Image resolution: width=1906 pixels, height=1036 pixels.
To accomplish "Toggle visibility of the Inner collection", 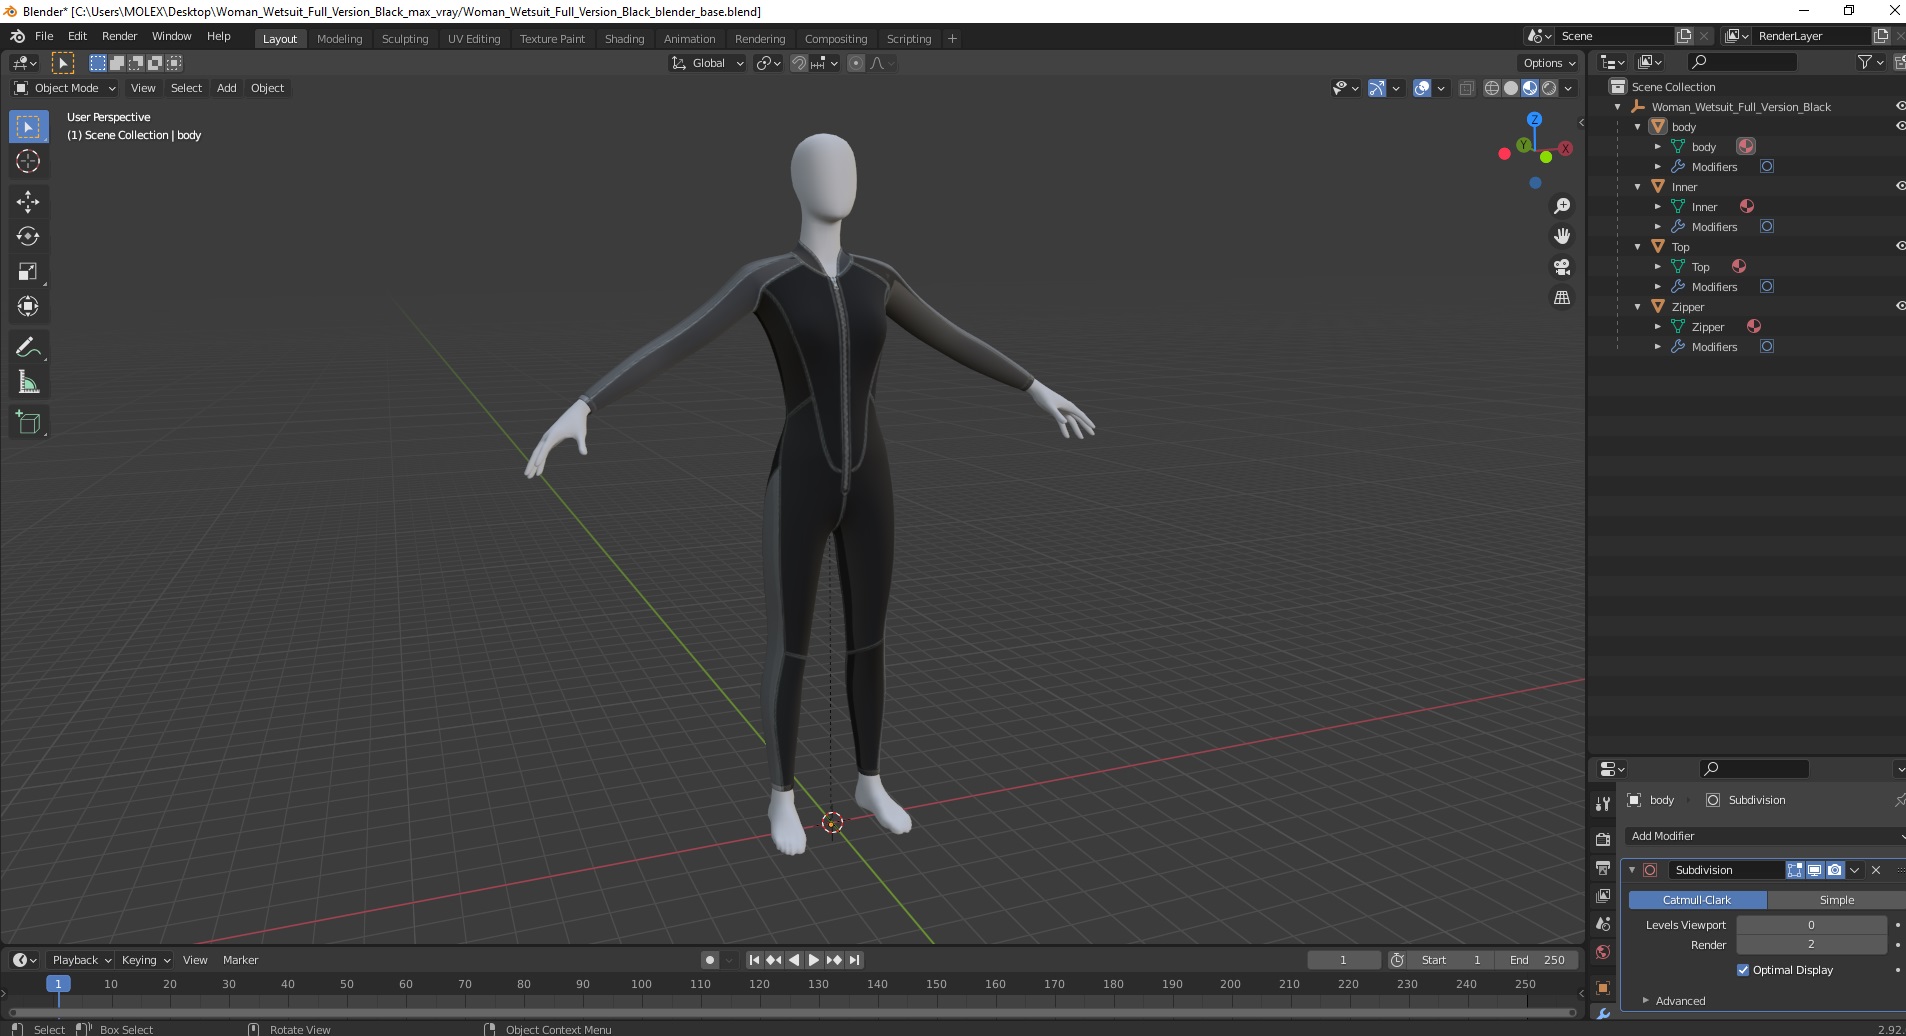I will (1899, 186).
